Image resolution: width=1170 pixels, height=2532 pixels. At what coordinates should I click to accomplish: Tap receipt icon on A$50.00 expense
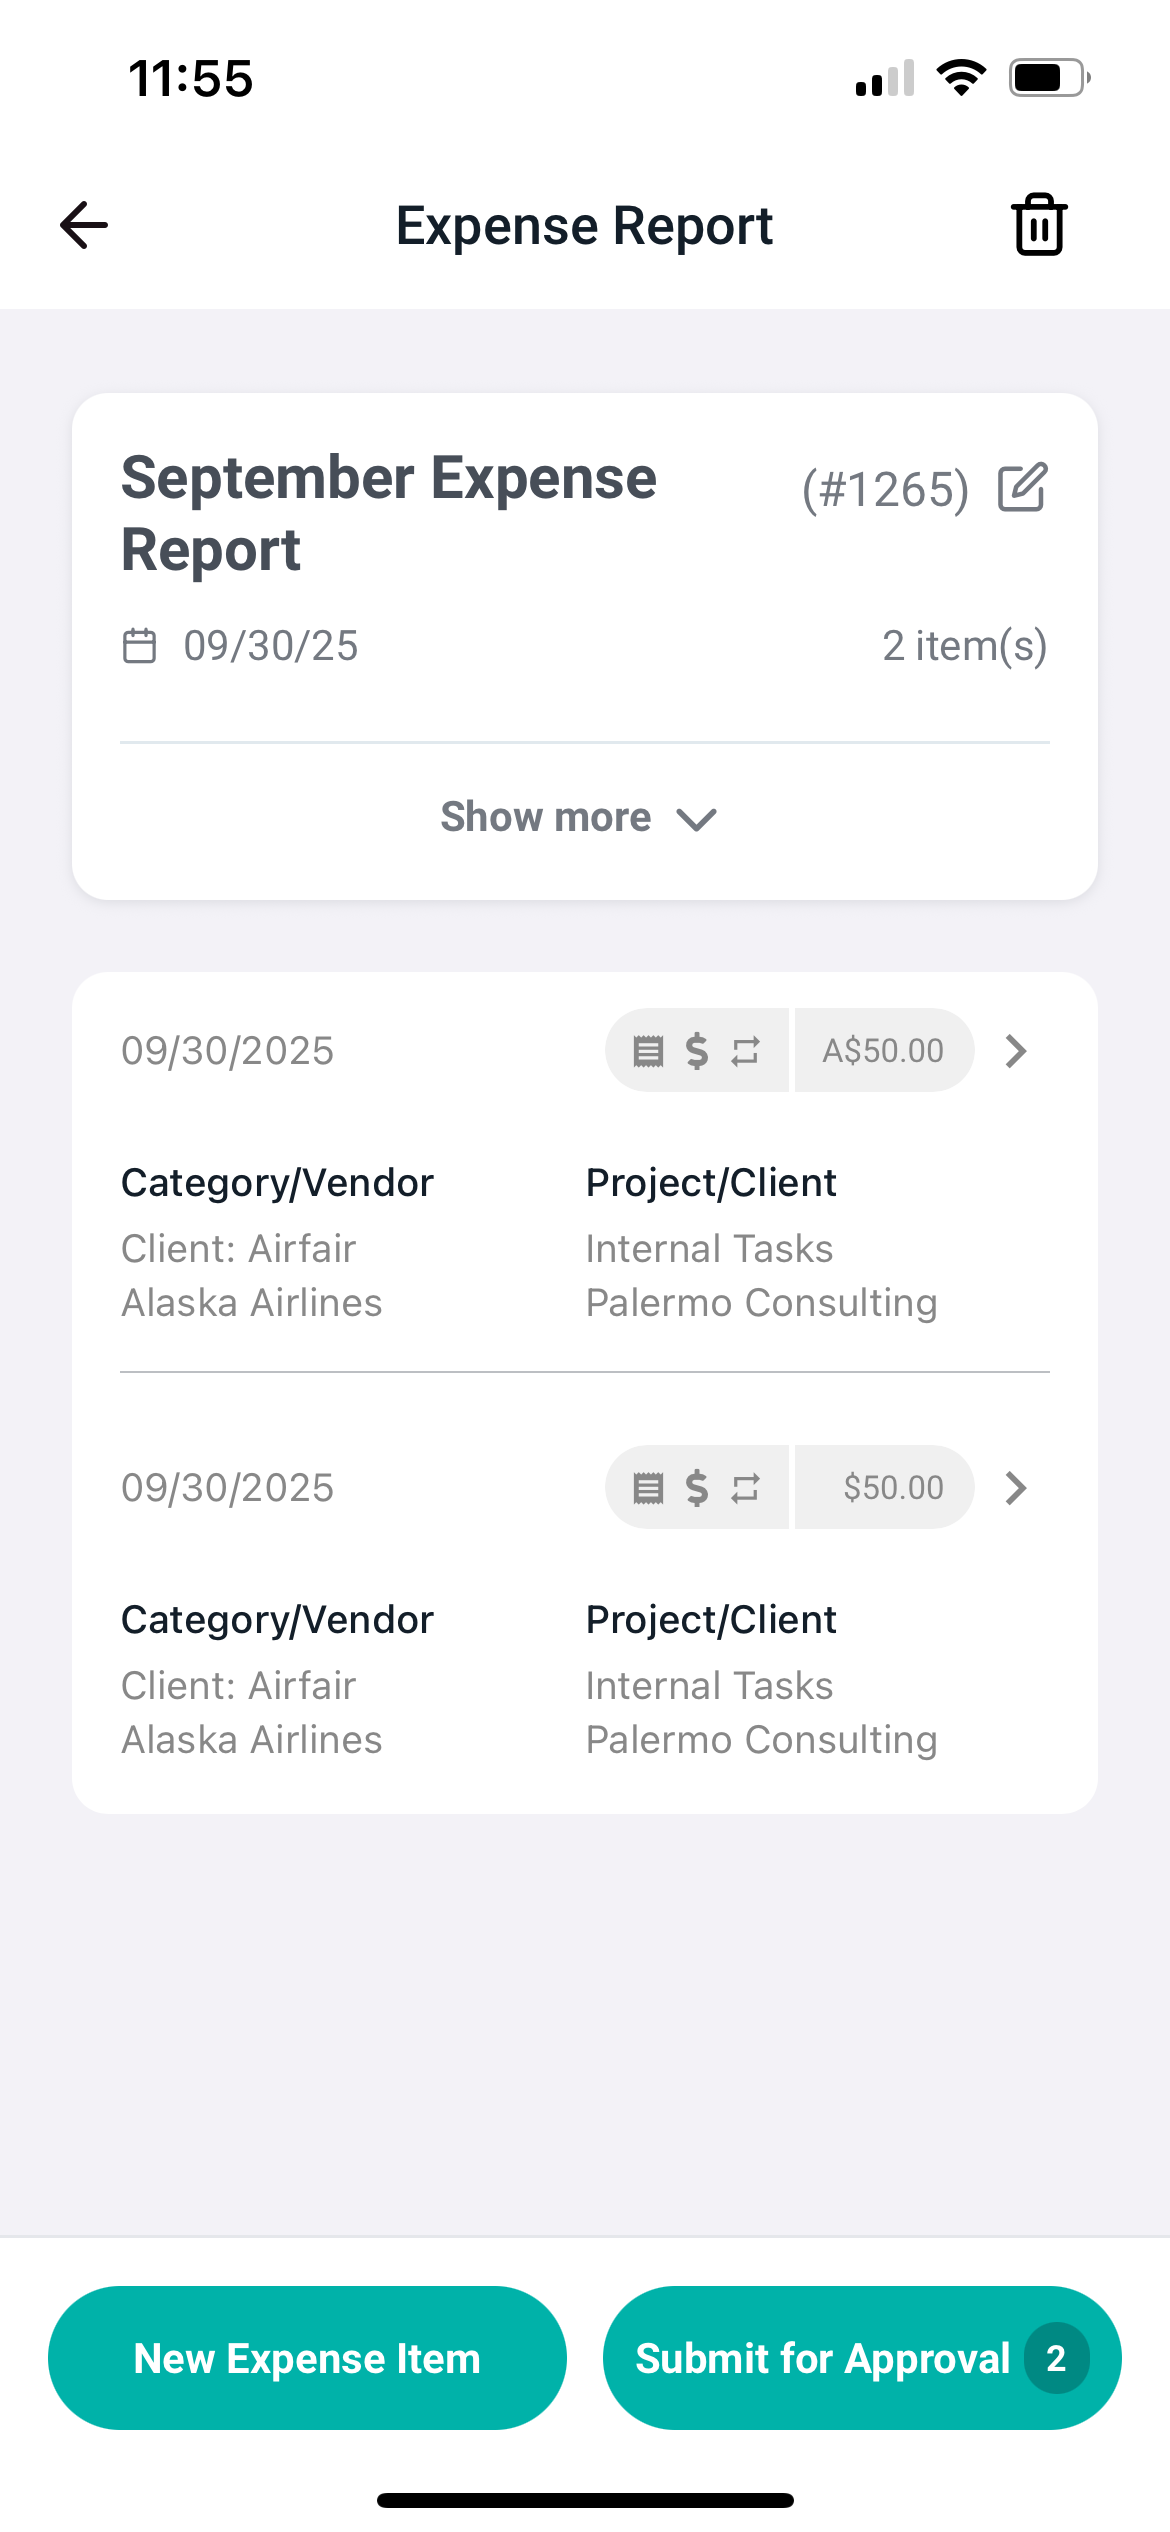pos(648,1051)
